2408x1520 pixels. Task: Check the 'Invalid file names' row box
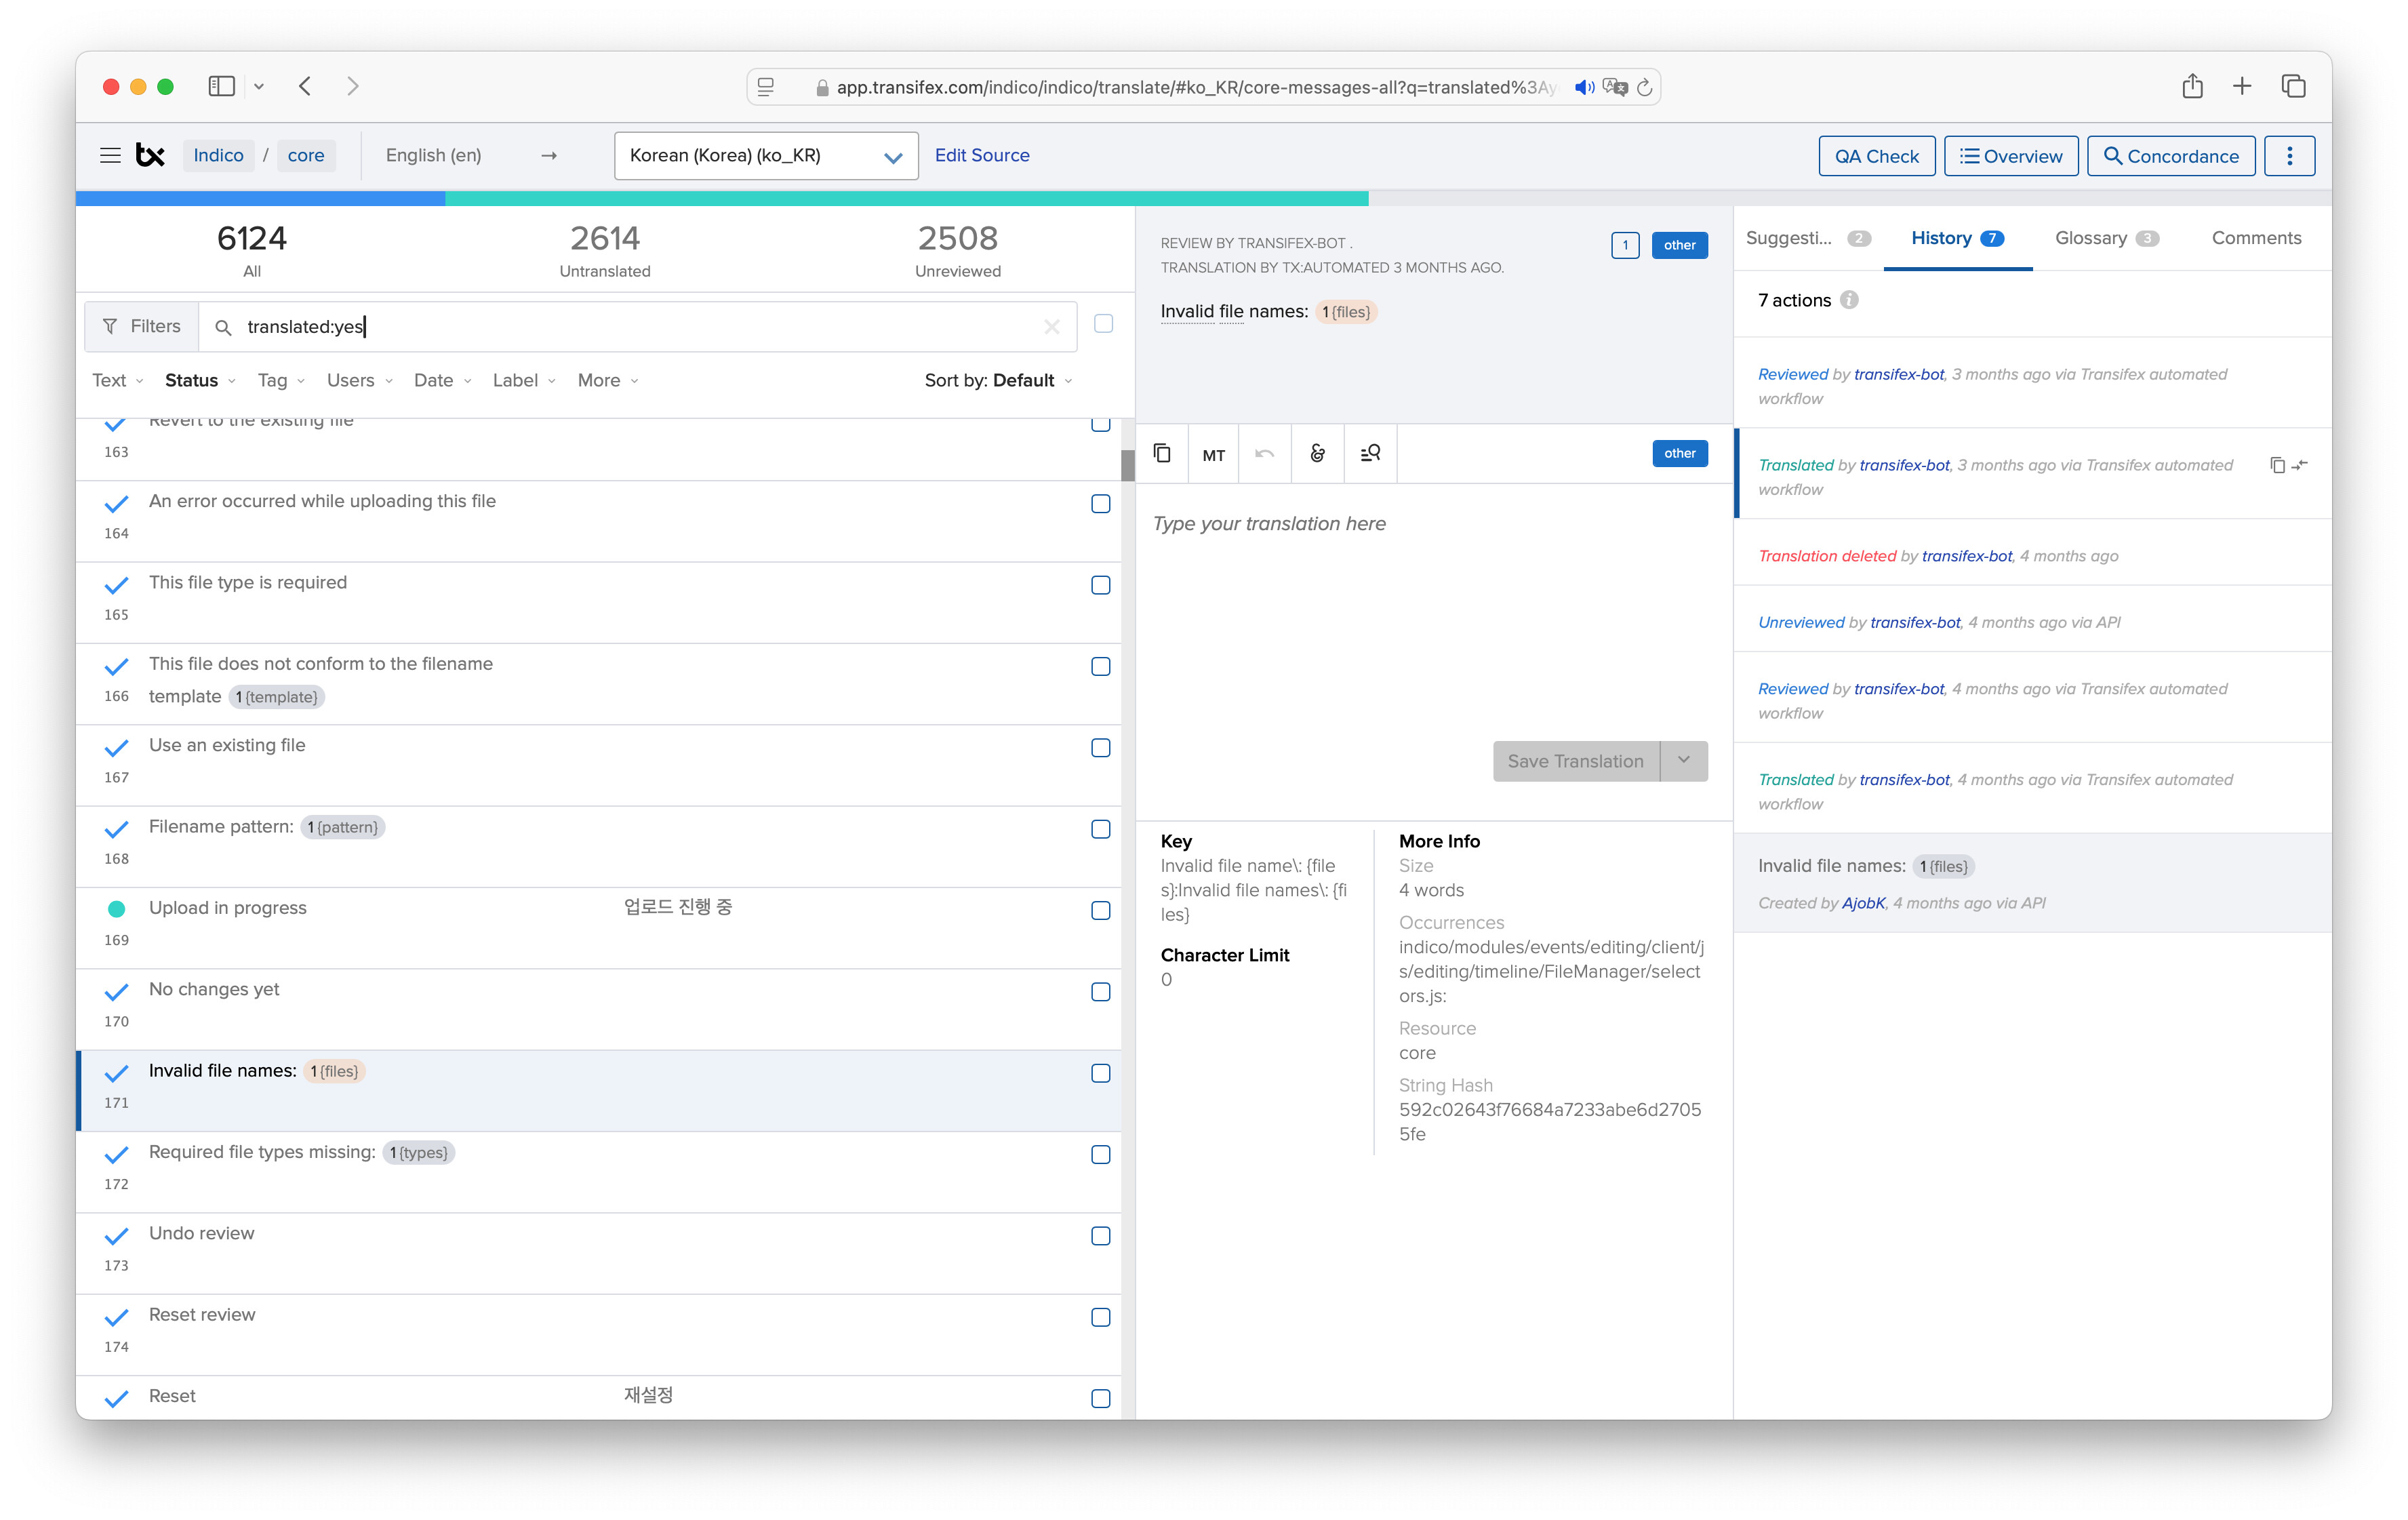click(1100, 1073)
